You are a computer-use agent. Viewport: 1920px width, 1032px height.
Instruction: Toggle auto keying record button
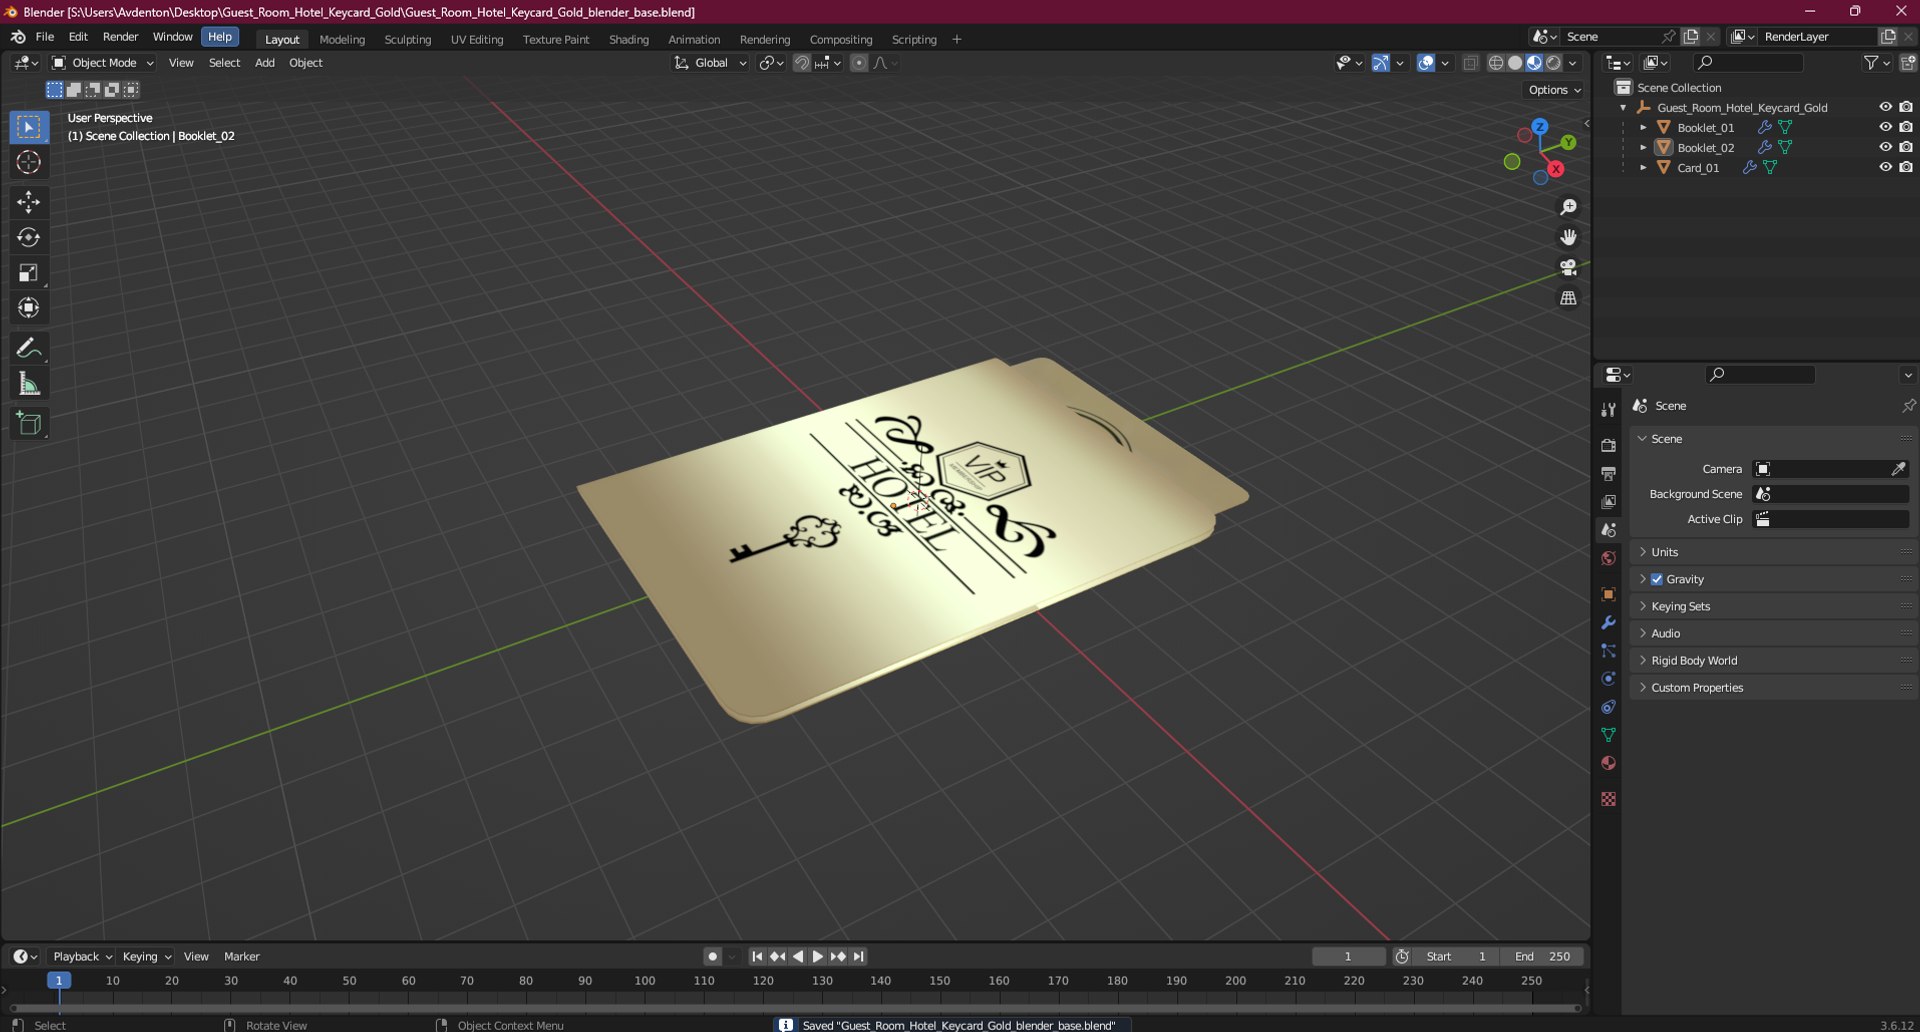coord(712,957)
